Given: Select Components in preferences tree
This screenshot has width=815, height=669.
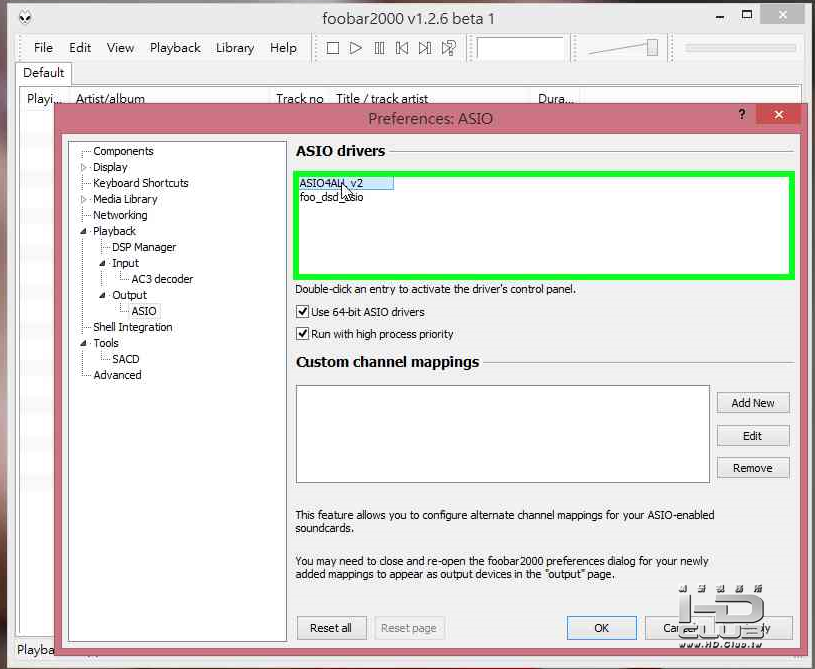Looking at the screenshot, I should [123, 151].
